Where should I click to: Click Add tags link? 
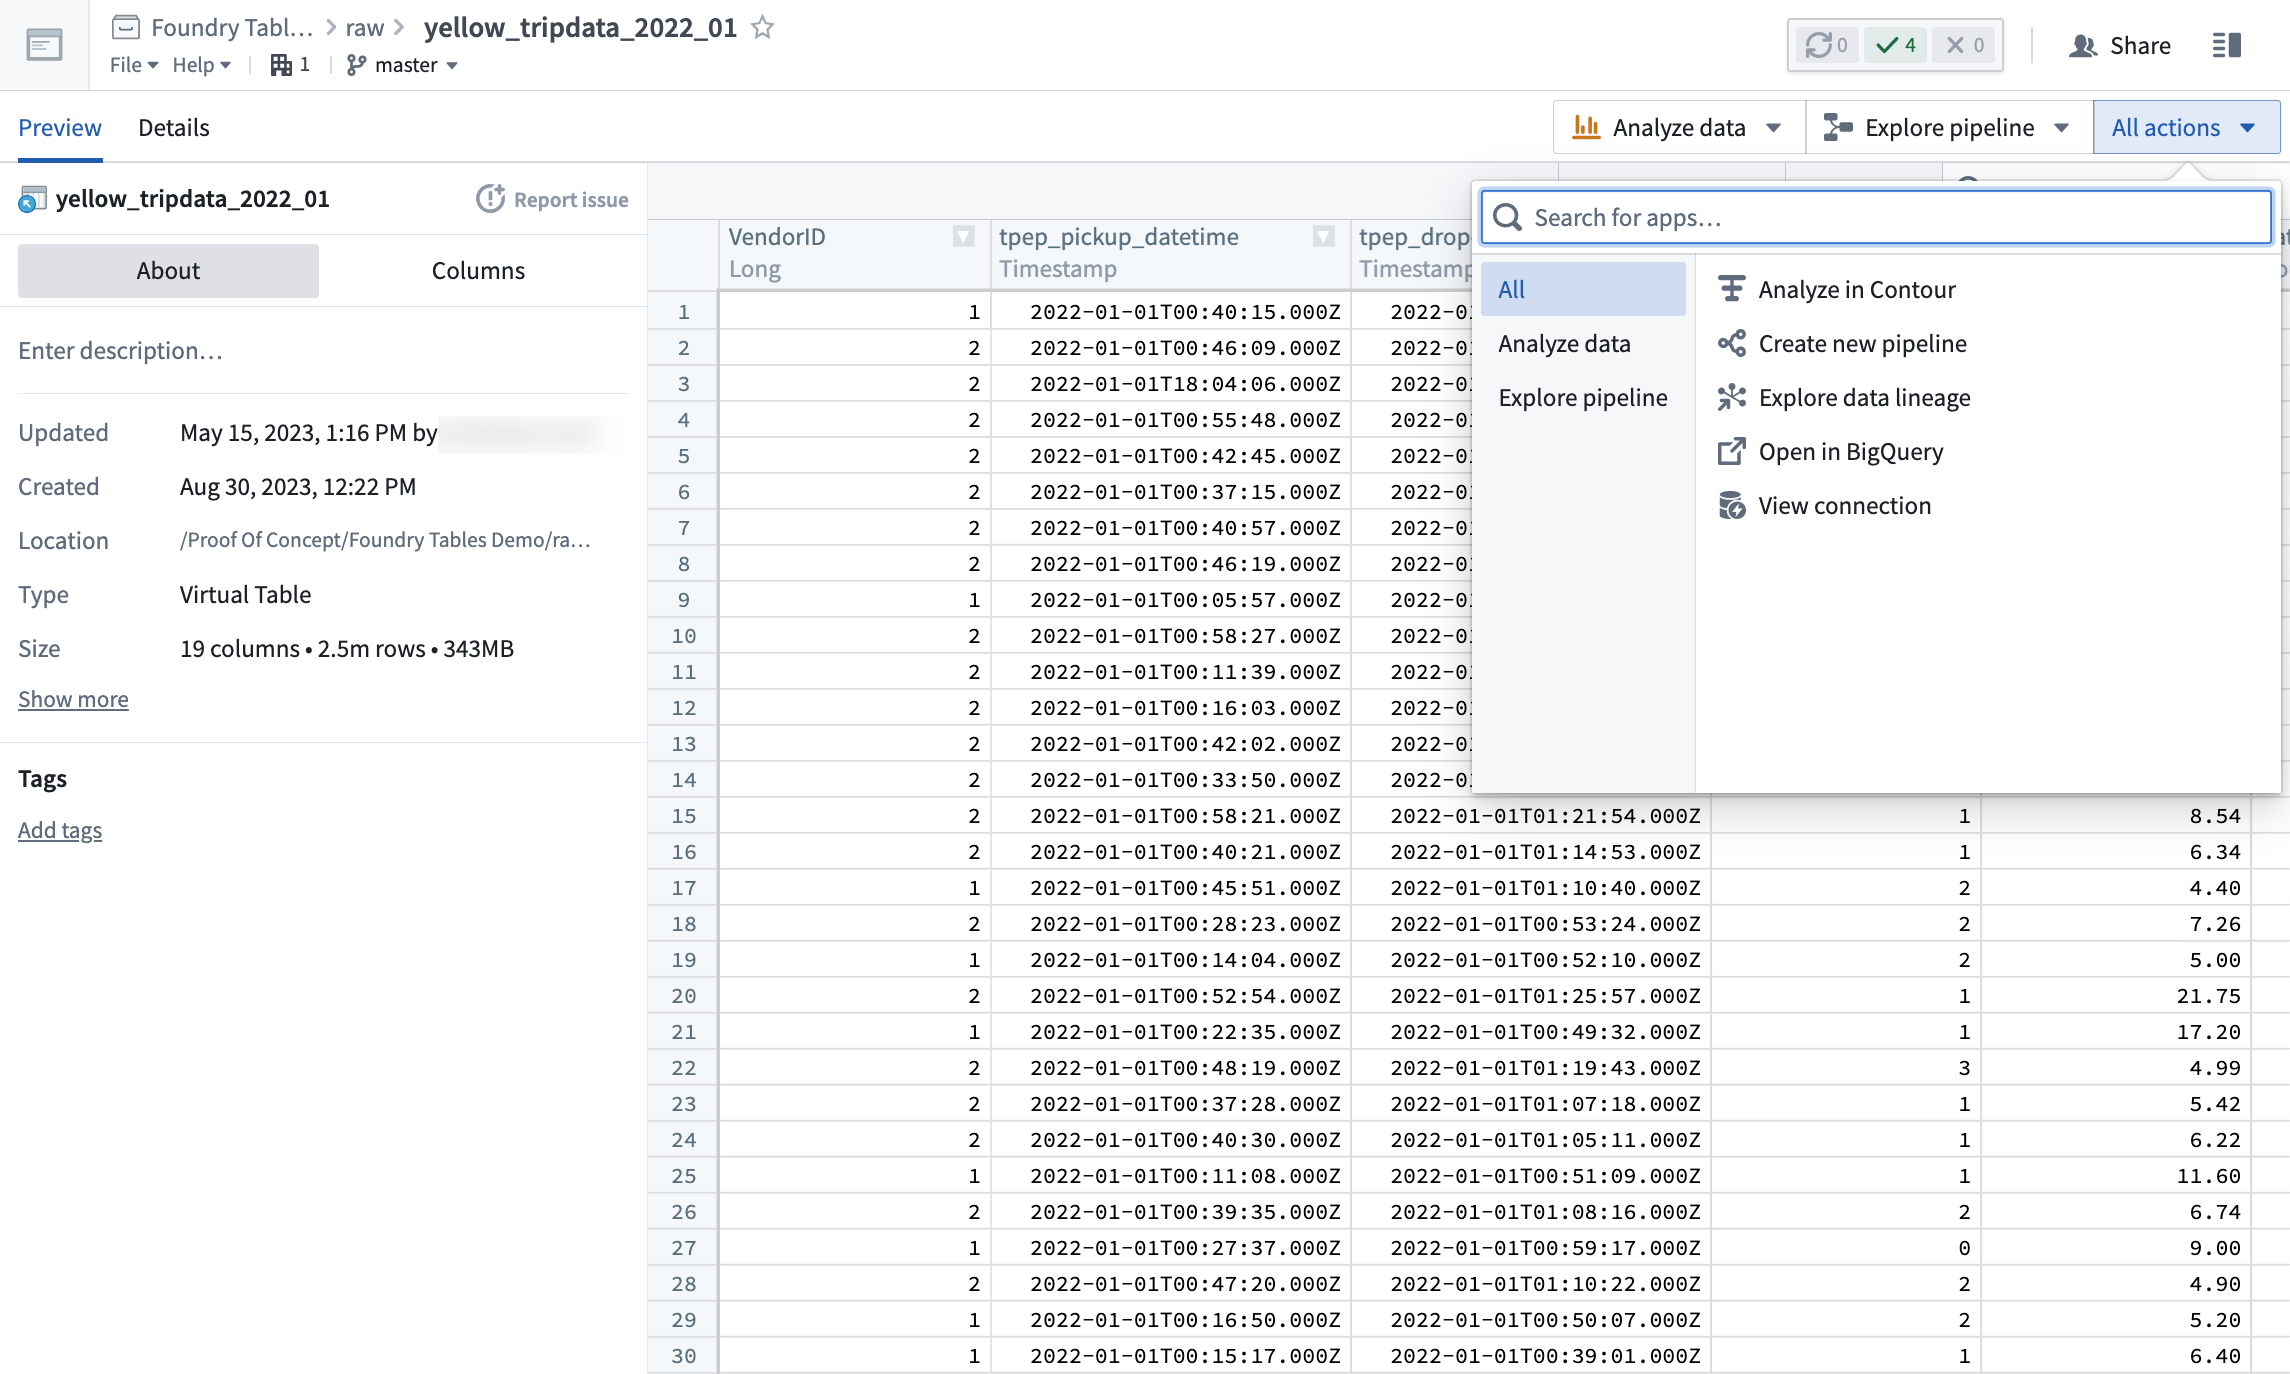59,829
